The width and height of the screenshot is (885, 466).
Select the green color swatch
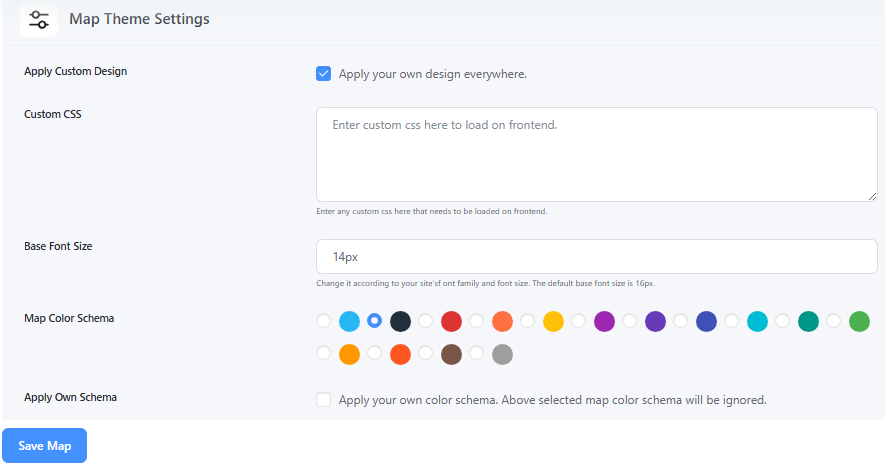[x=859, y=321]
